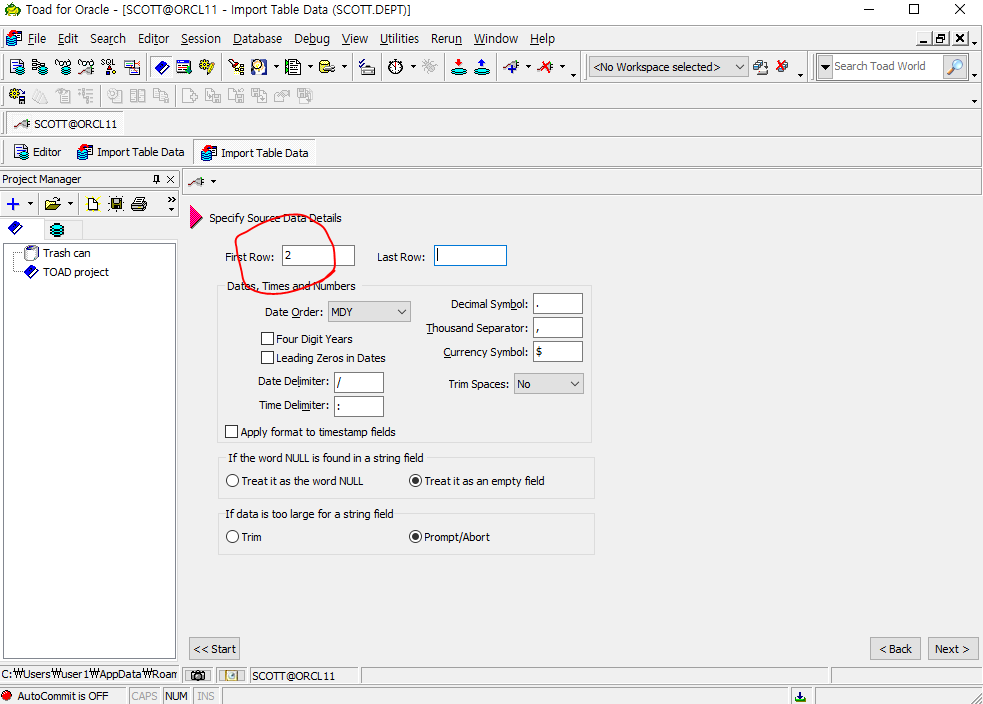Switch to the database tab in Project Manager
Image resolution: width=983 pixels, height=704 pixels.
point(57,229)
